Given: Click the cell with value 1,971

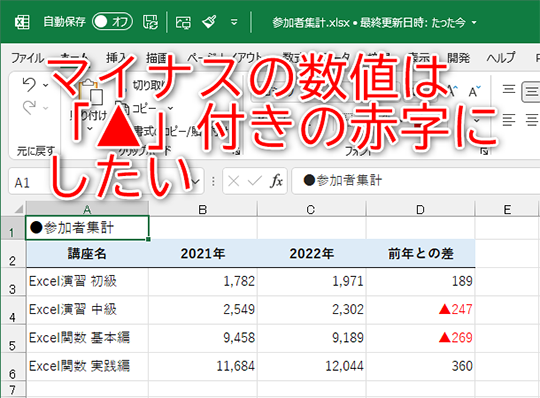Looking at the screenshot, I should click(311, 282).
